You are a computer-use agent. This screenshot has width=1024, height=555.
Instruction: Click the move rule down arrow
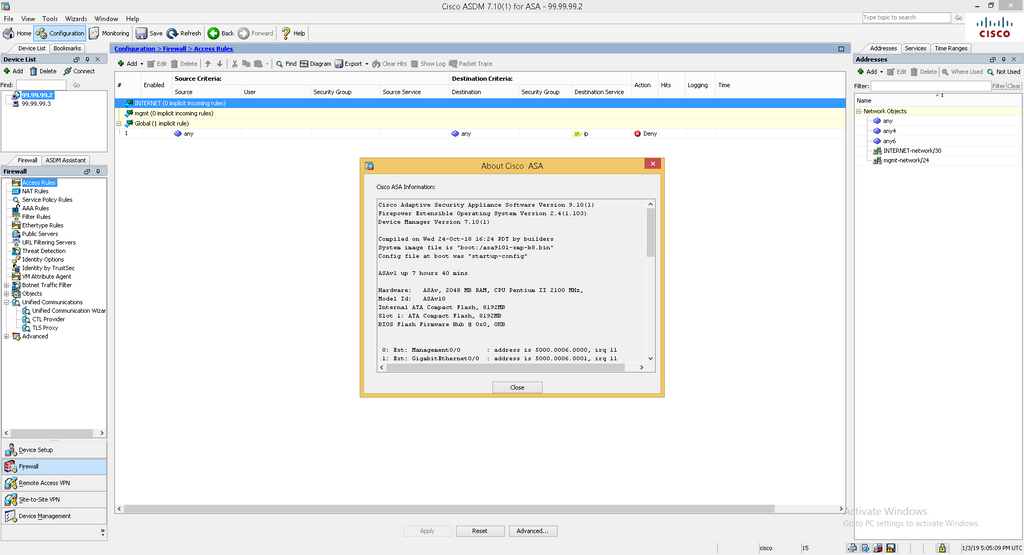point(219,64)
